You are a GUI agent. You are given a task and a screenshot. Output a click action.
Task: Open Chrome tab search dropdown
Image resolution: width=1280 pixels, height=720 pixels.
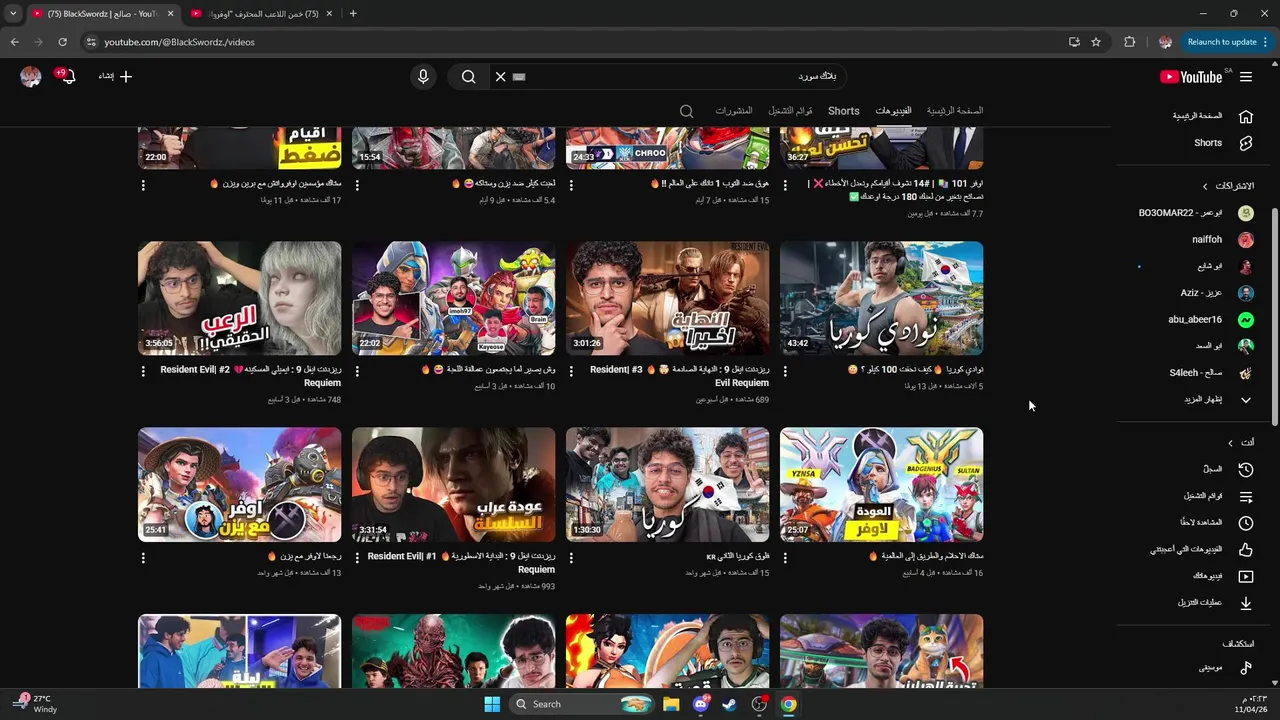tap(13, 14)
